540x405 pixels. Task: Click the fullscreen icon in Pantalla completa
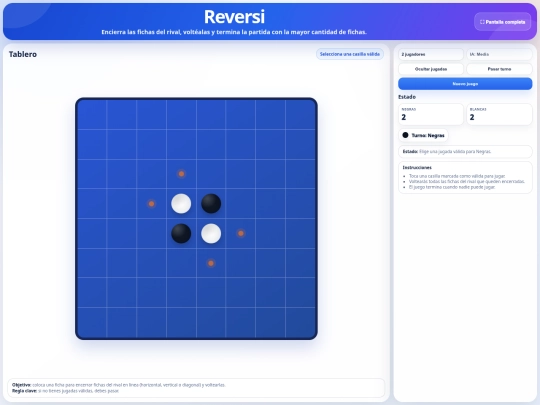pos(482,22)
